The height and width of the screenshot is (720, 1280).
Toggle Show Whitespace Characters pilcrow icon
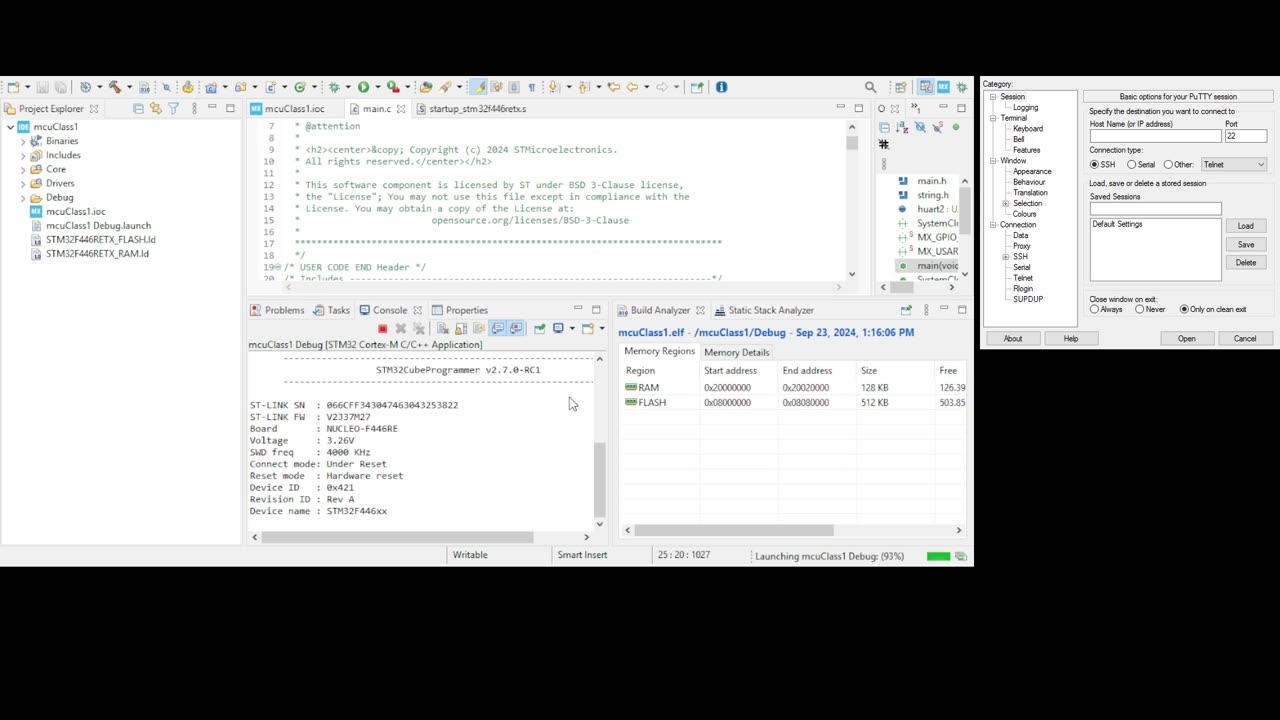[532, 87]
